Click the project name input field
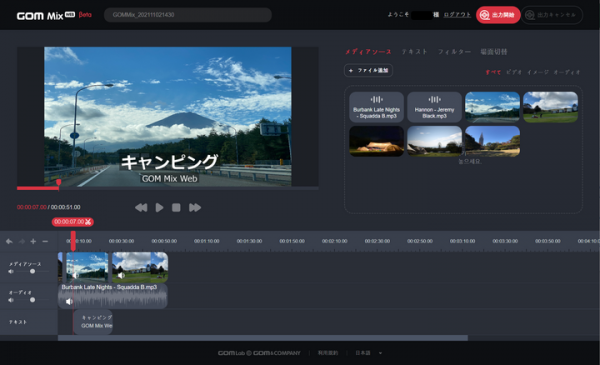Viewport: 600px width, 365px height. tap(188, 15)
